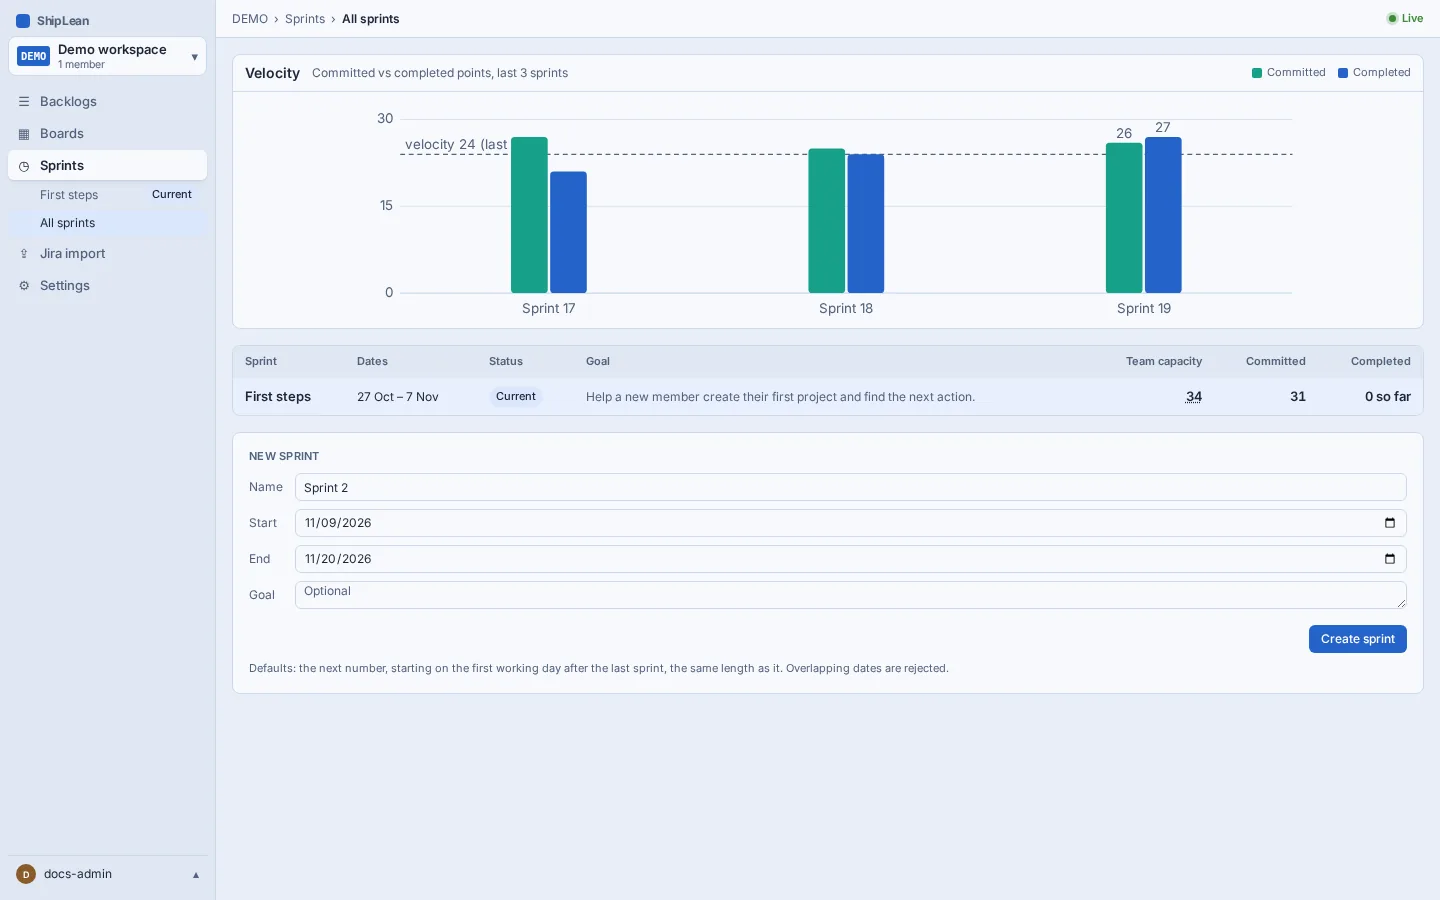Screen dimensions: 1440x900
Task: Open the End date calendar picker
Action: [1389, 559]
